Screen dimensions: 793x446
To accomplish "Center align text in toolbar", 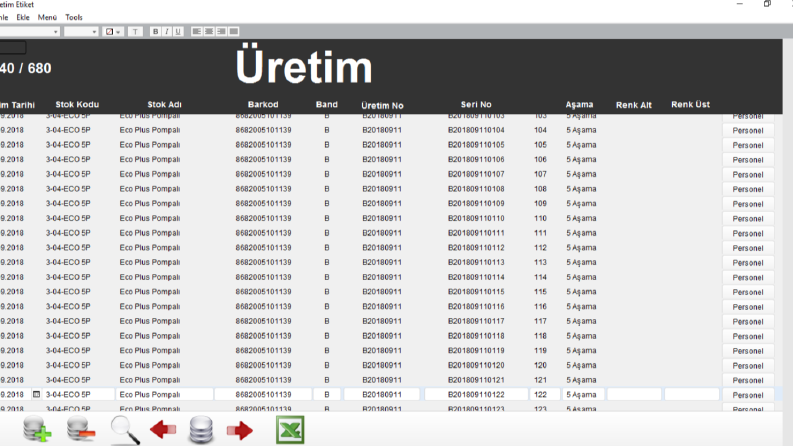I will pos(209,31).
